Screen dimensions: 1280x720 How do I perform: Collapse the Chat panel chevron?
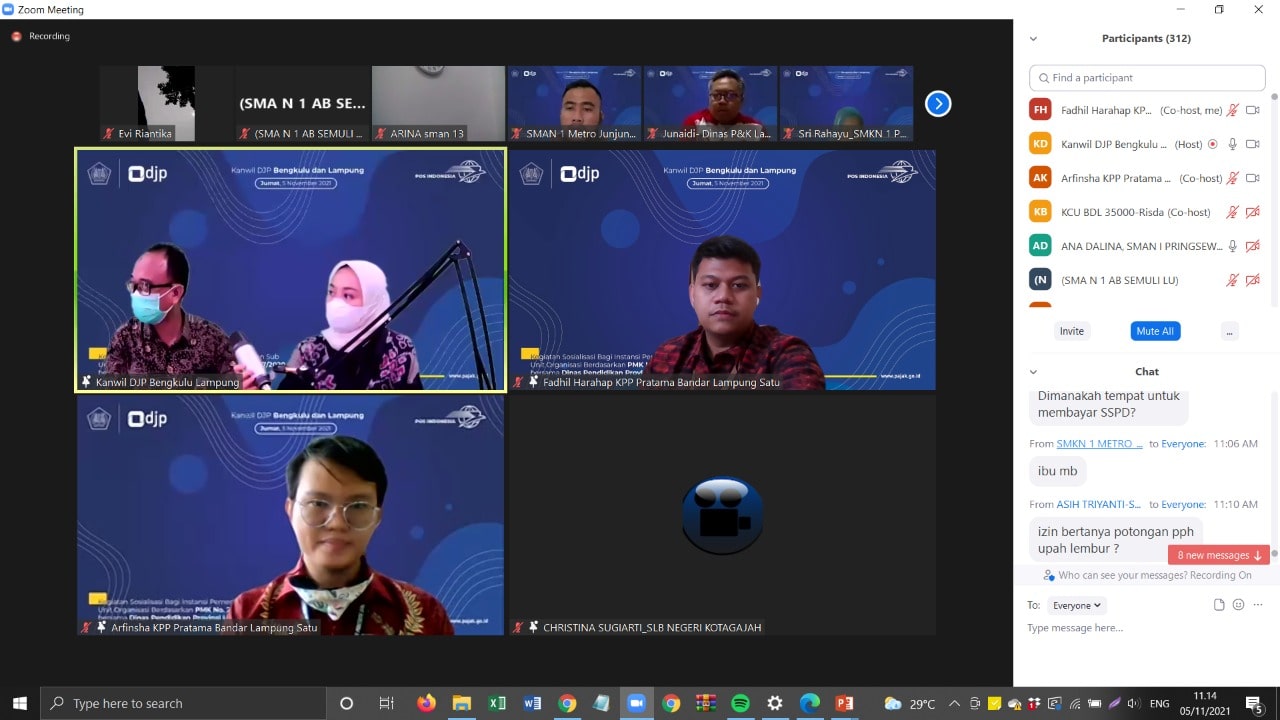[1033, 372]
